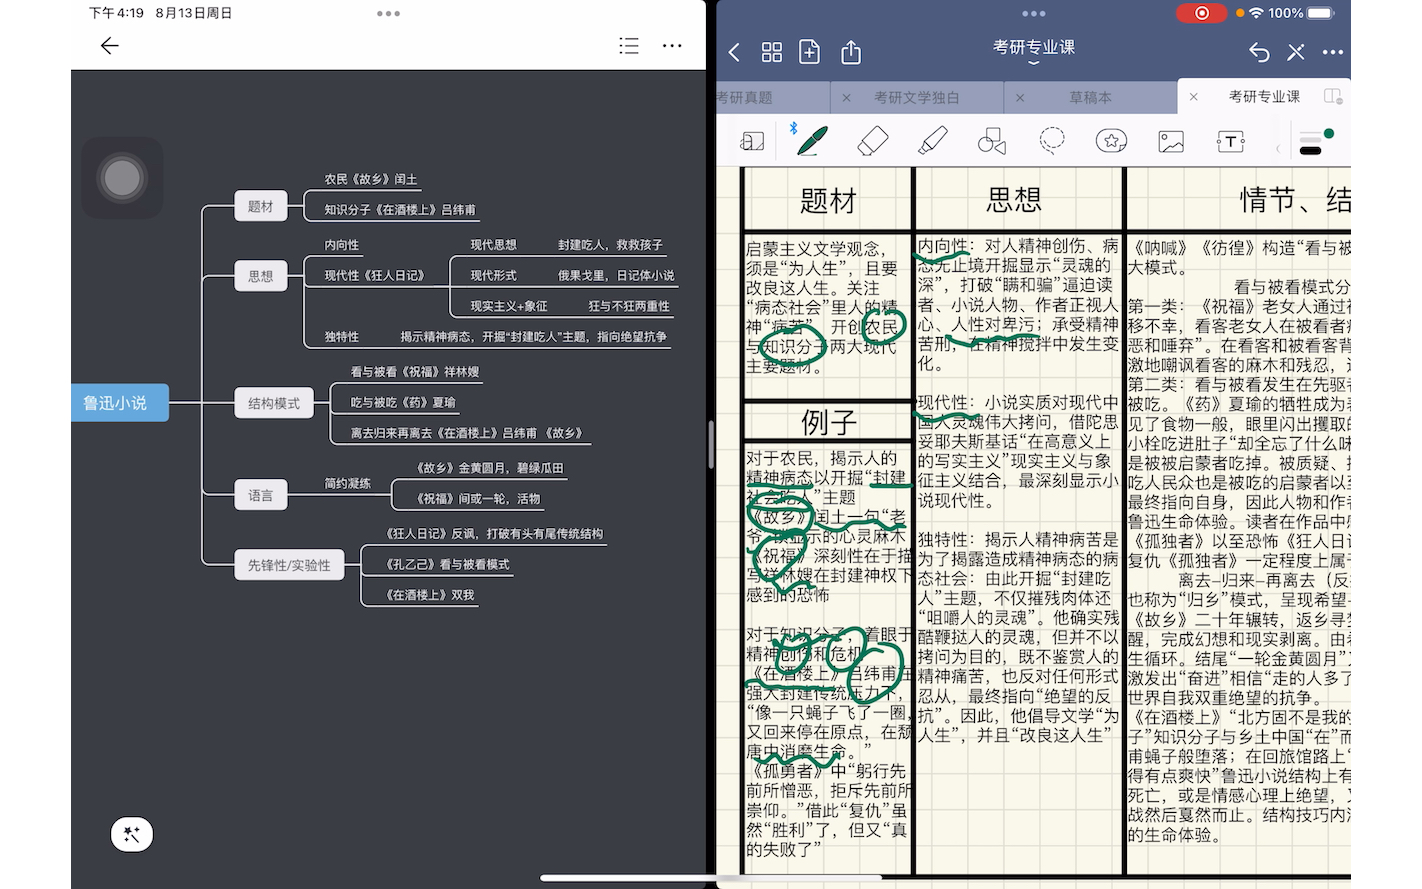
Task: Switch to the 草稿本 tab
Action: point(1090,97)
